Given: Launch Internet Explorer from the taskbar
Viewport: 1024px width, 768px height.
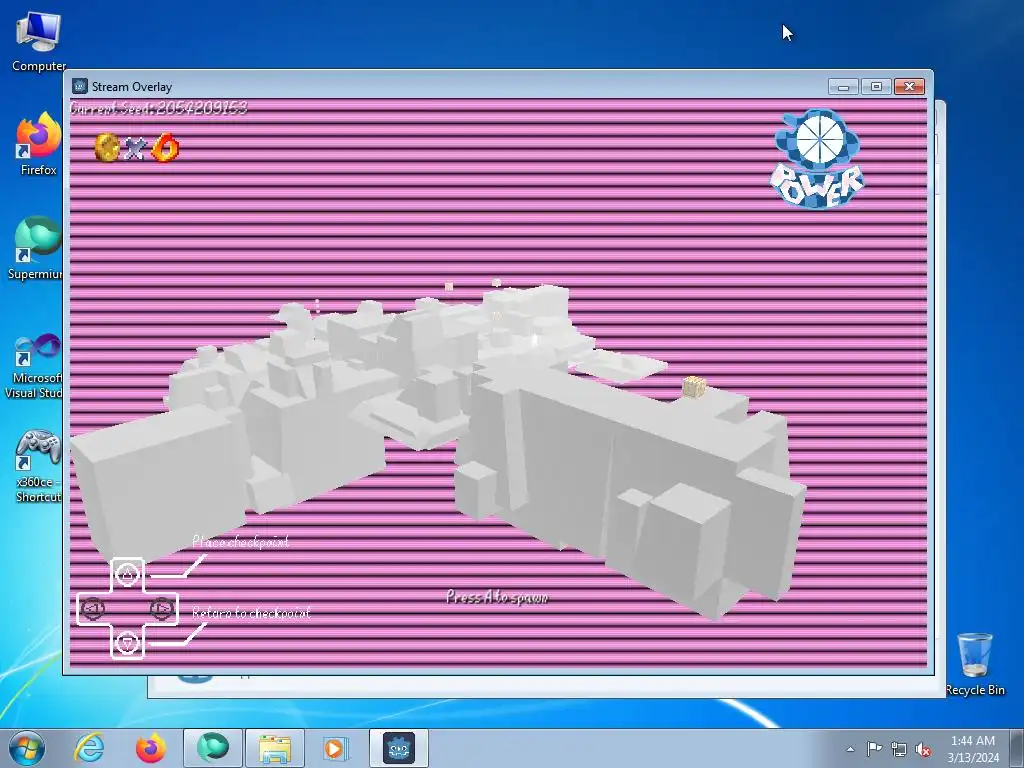Looking at the screenshot, I should [89, 748].
